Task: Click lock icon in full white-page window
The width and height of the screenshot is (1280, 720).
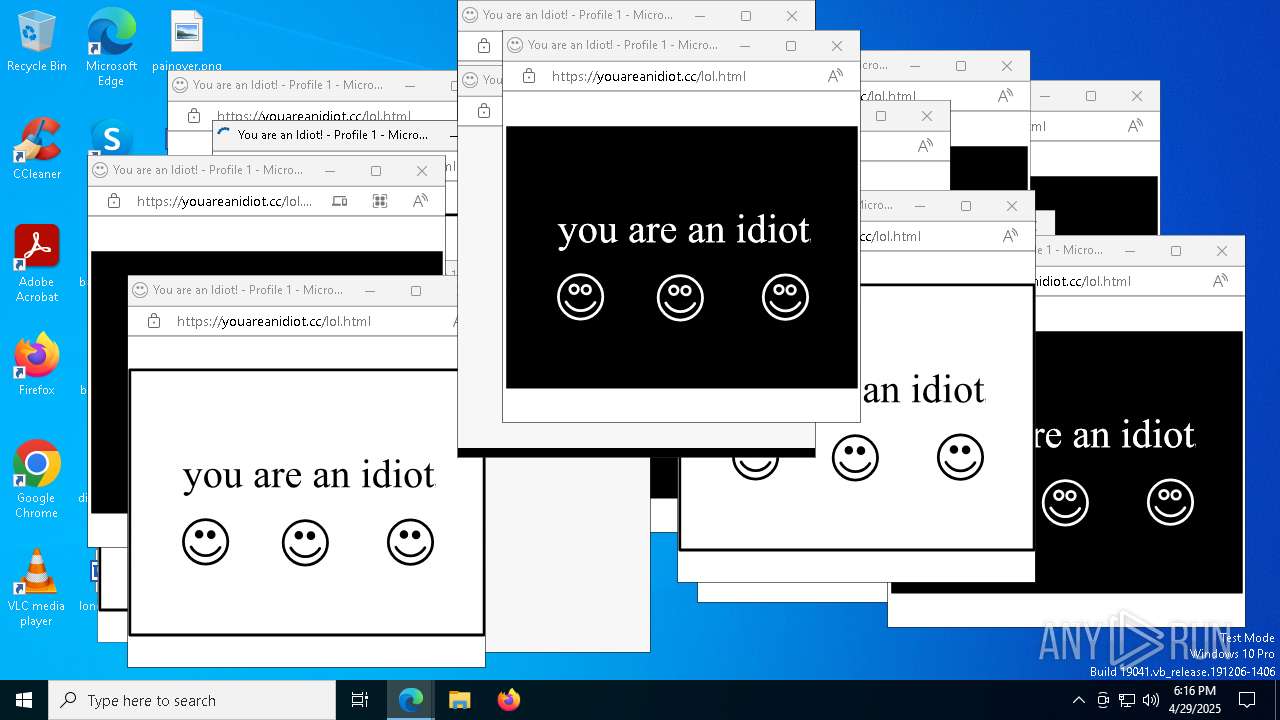Action: click(154, 321)
